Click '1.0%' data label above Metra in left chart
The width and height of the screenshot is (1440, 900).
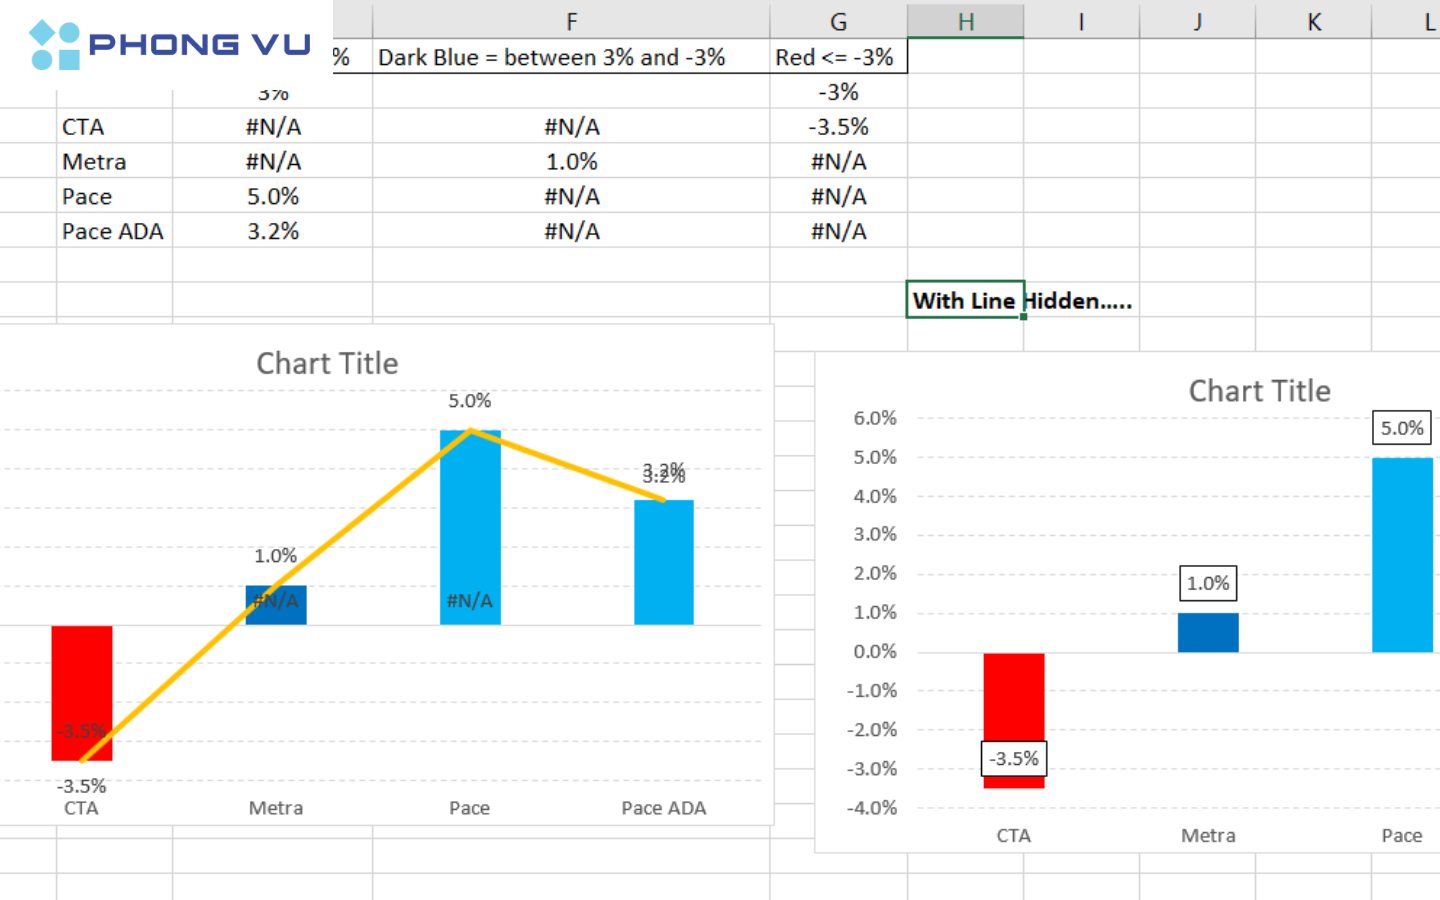tap(275, 556)
